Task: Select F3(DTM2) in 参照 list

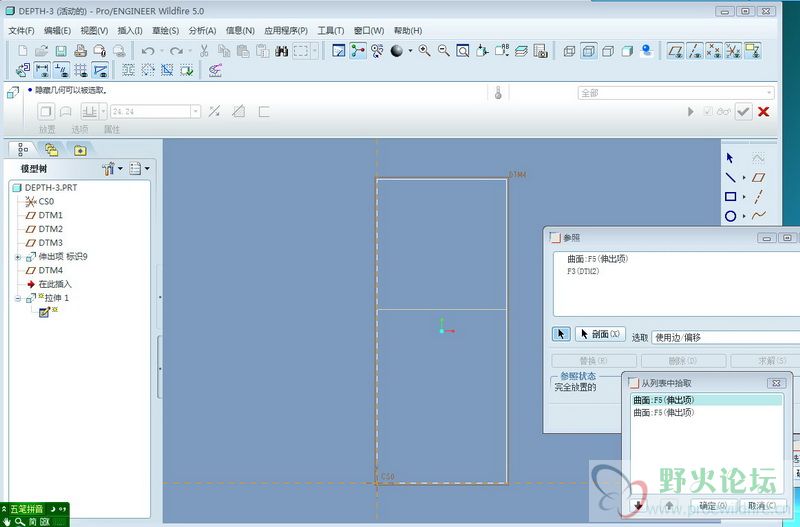Action: tap(583, 271)
